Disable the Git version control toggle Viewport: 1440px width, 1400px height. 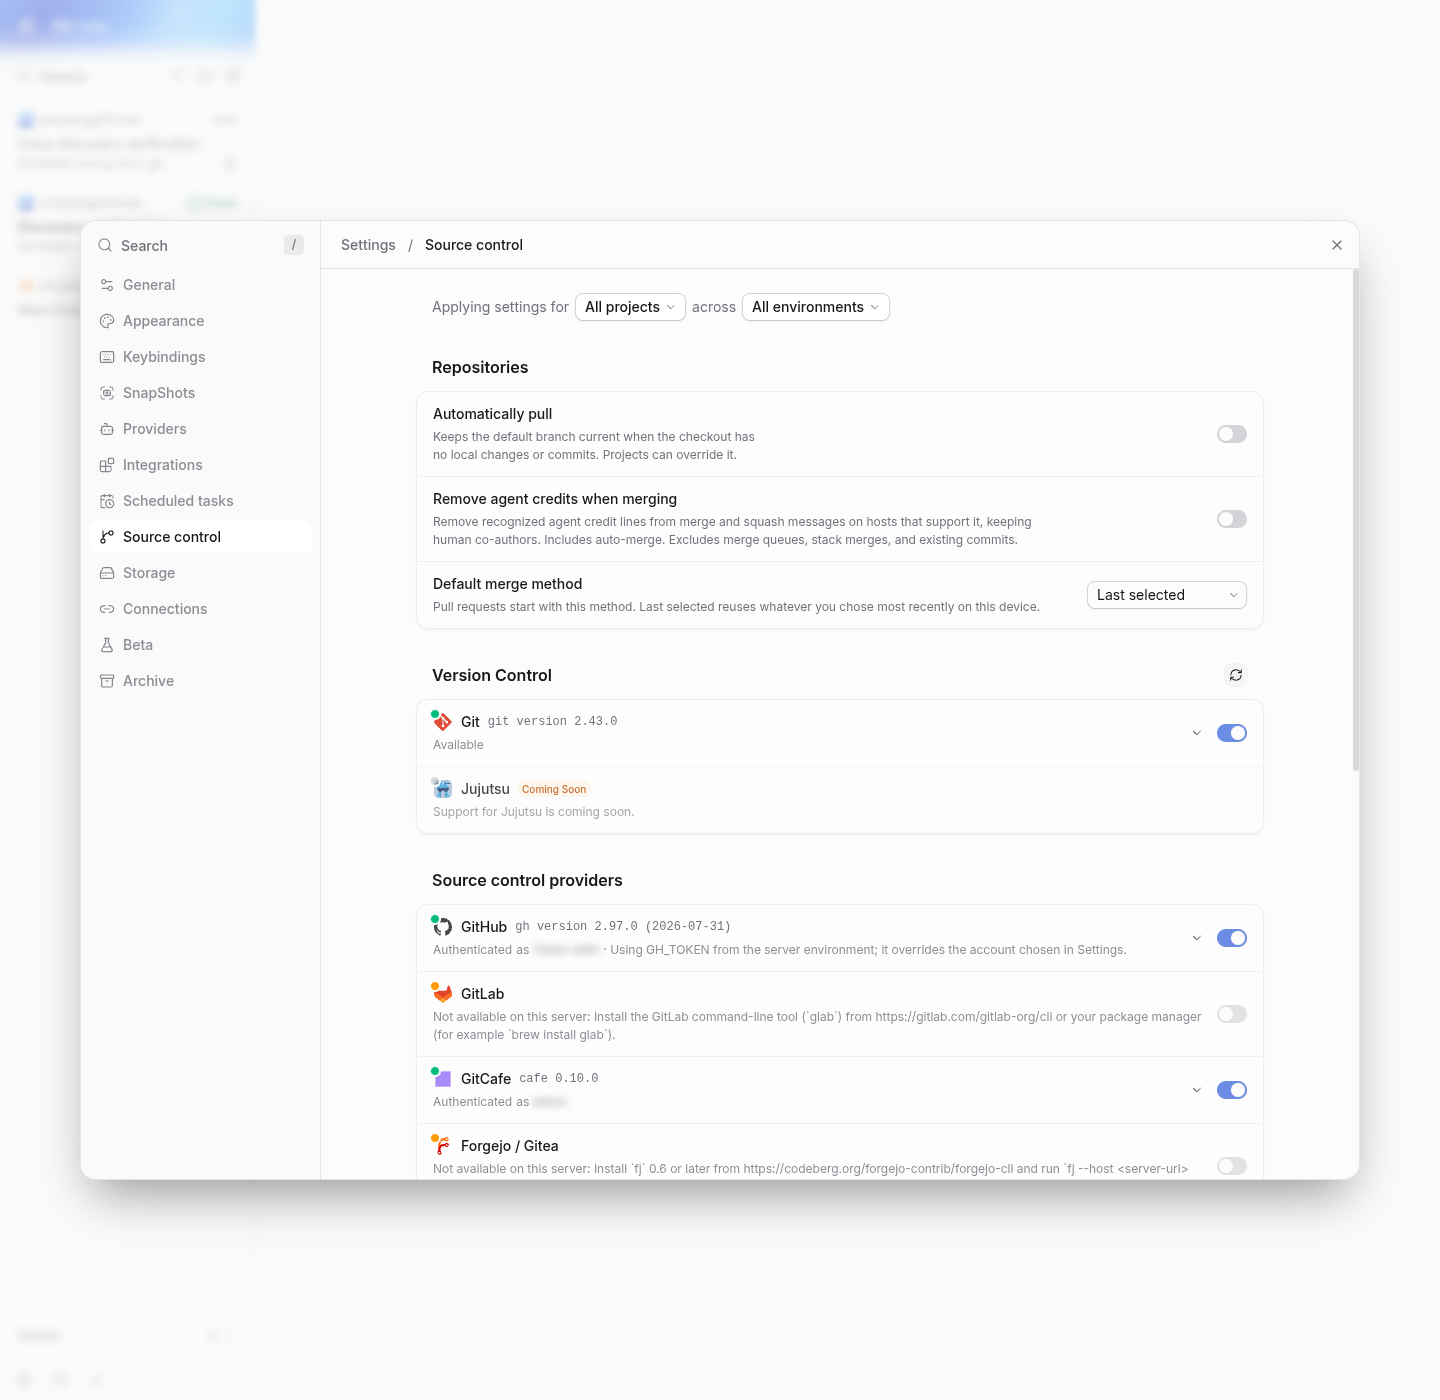1232,733
